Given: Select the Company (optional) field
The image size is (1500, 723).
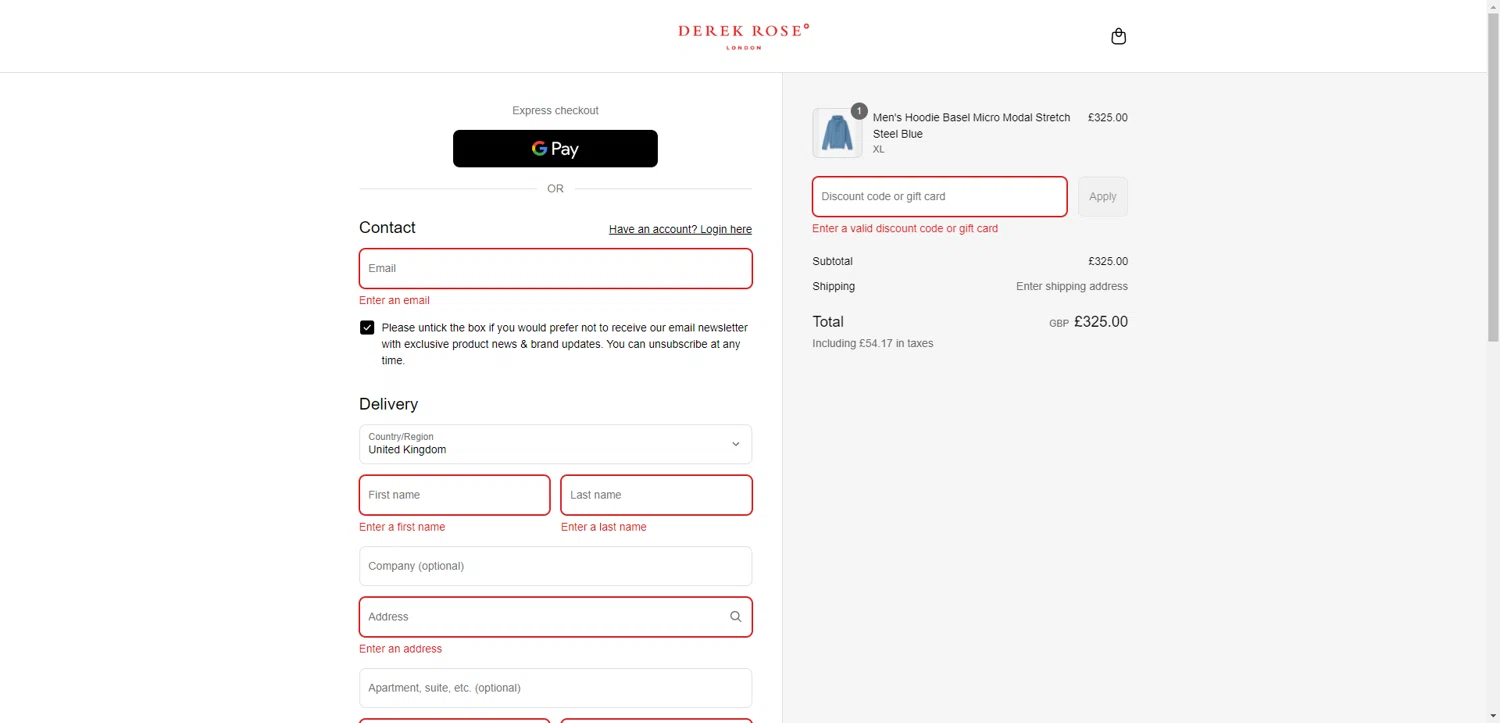Looking at the screenshot, I should (x=555, y=566).
